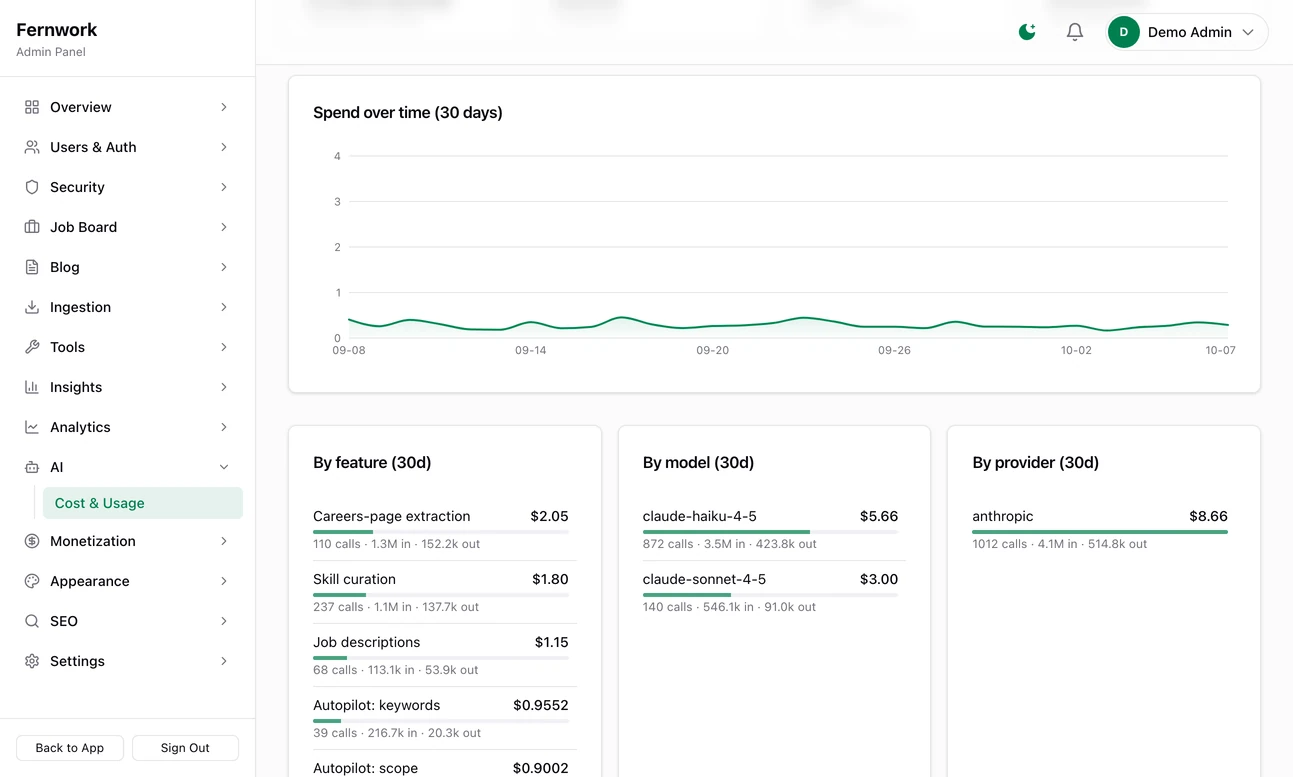The width and height of the screenshot is (1293, 777).
Task: Click the Careers-page extraction usage bar
Action: point(441,532)
